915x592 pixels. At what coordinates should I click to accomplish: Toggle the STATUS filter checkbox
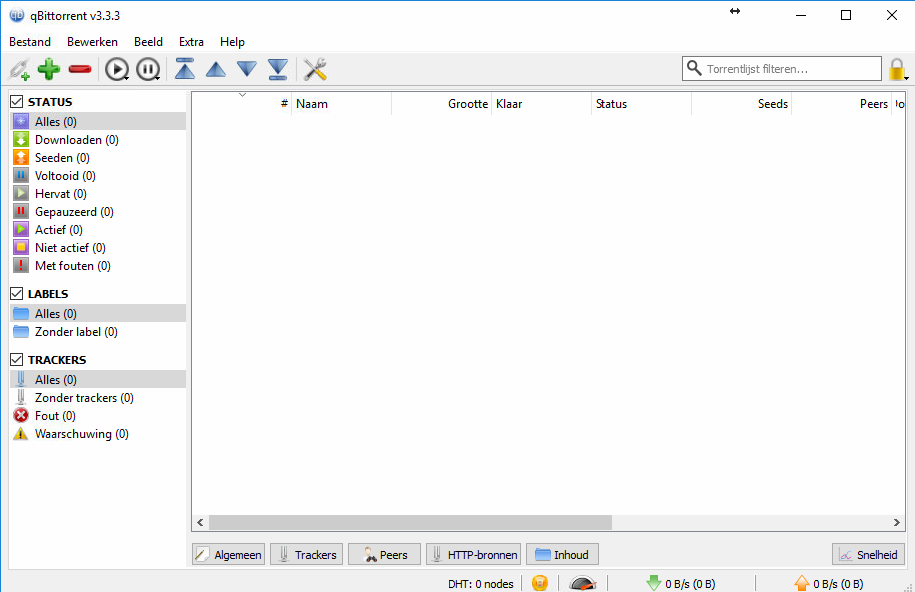[17, 102]
